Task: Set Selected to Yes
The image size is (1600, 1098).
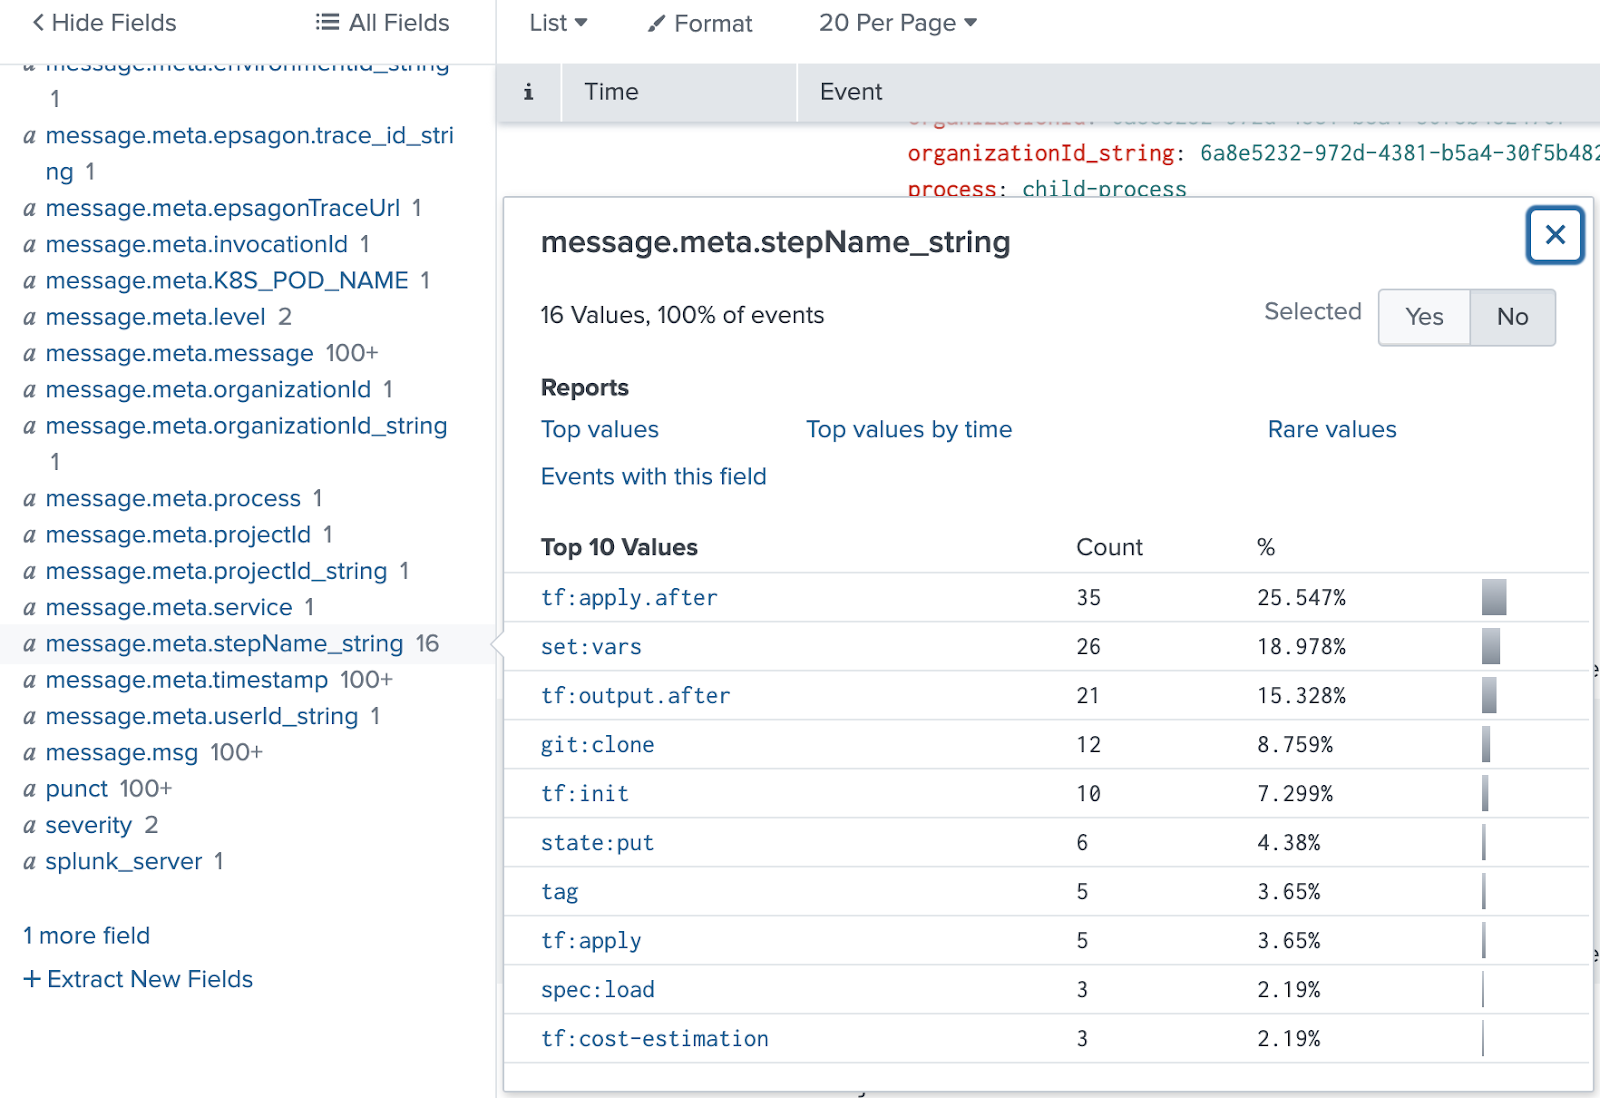Action: (1424, 317)
